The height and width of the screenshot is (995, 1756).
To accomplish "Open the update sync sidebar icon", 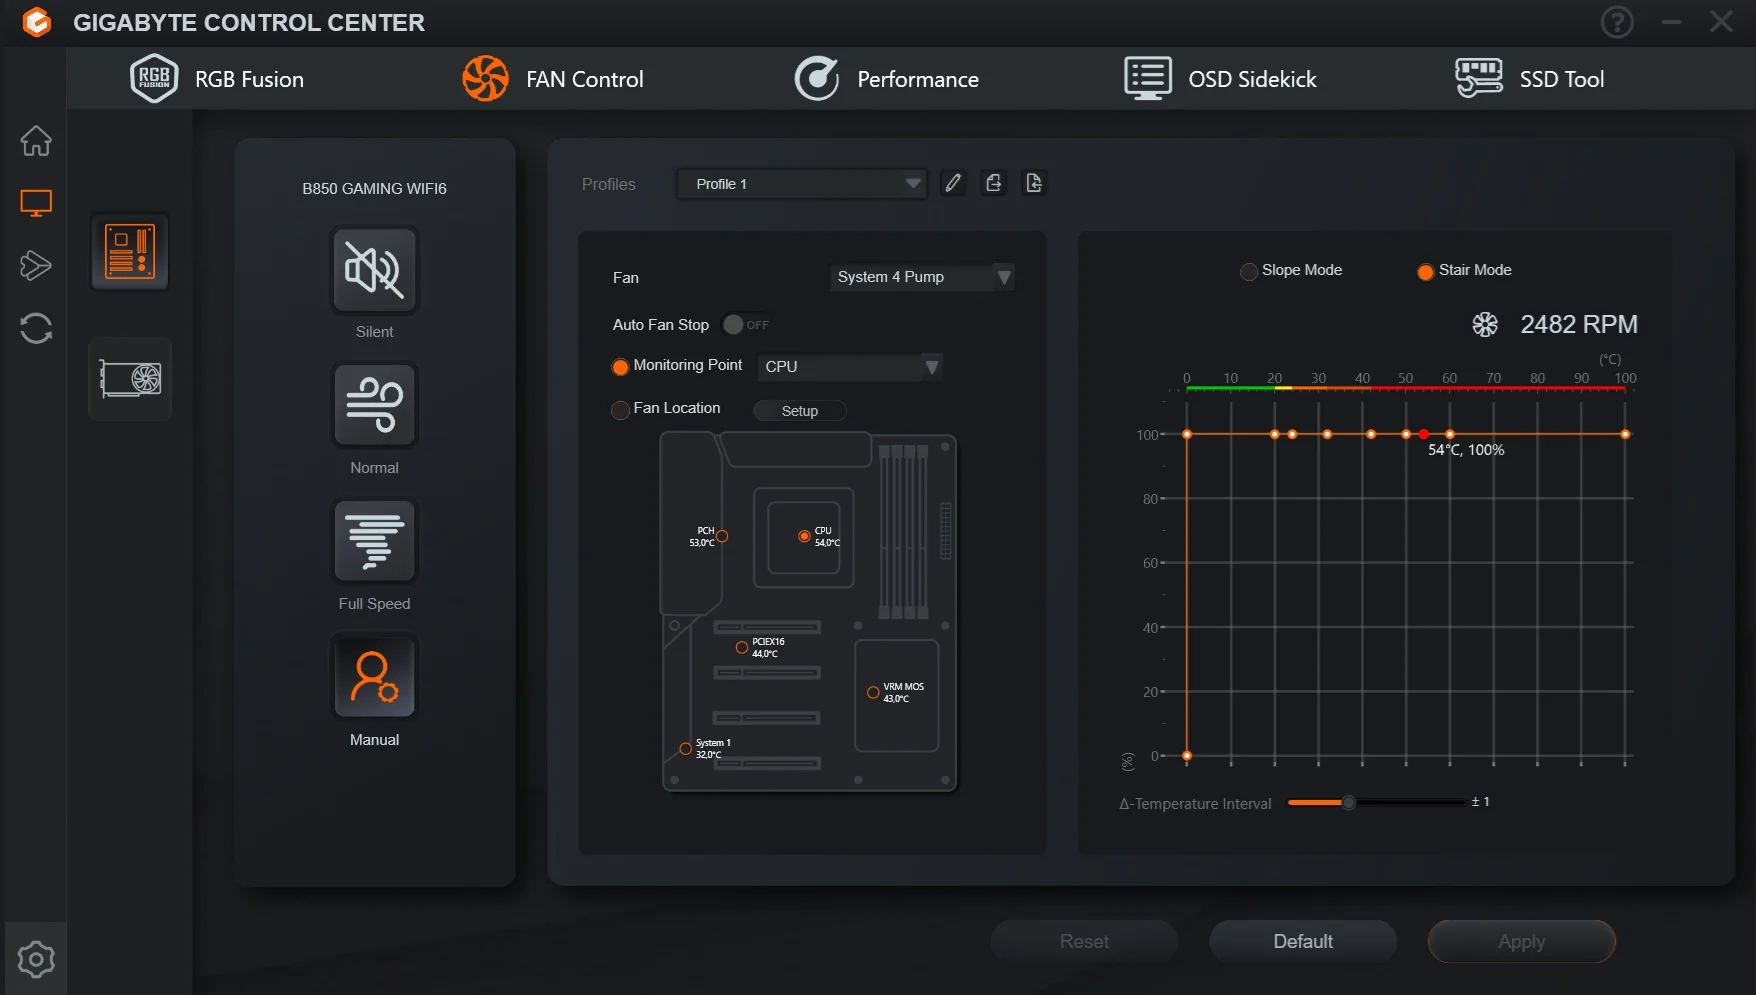I will point(36,328).
